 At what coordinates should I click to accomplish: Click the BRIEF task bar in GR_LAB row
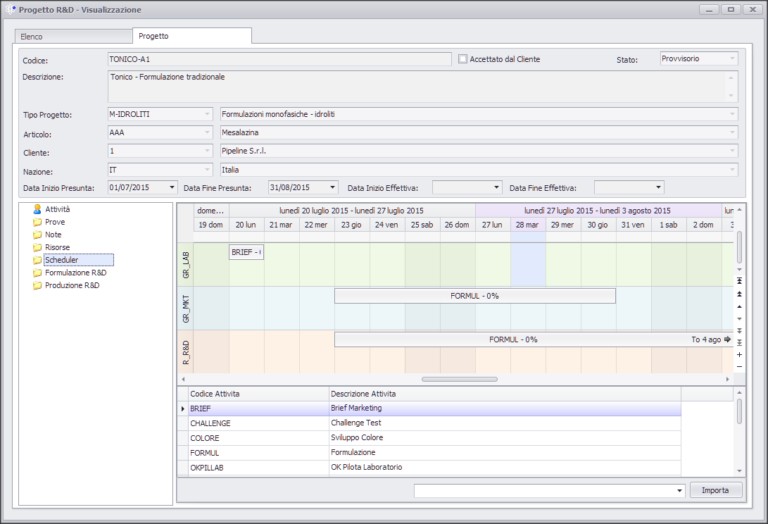click(x=246, y=252)
